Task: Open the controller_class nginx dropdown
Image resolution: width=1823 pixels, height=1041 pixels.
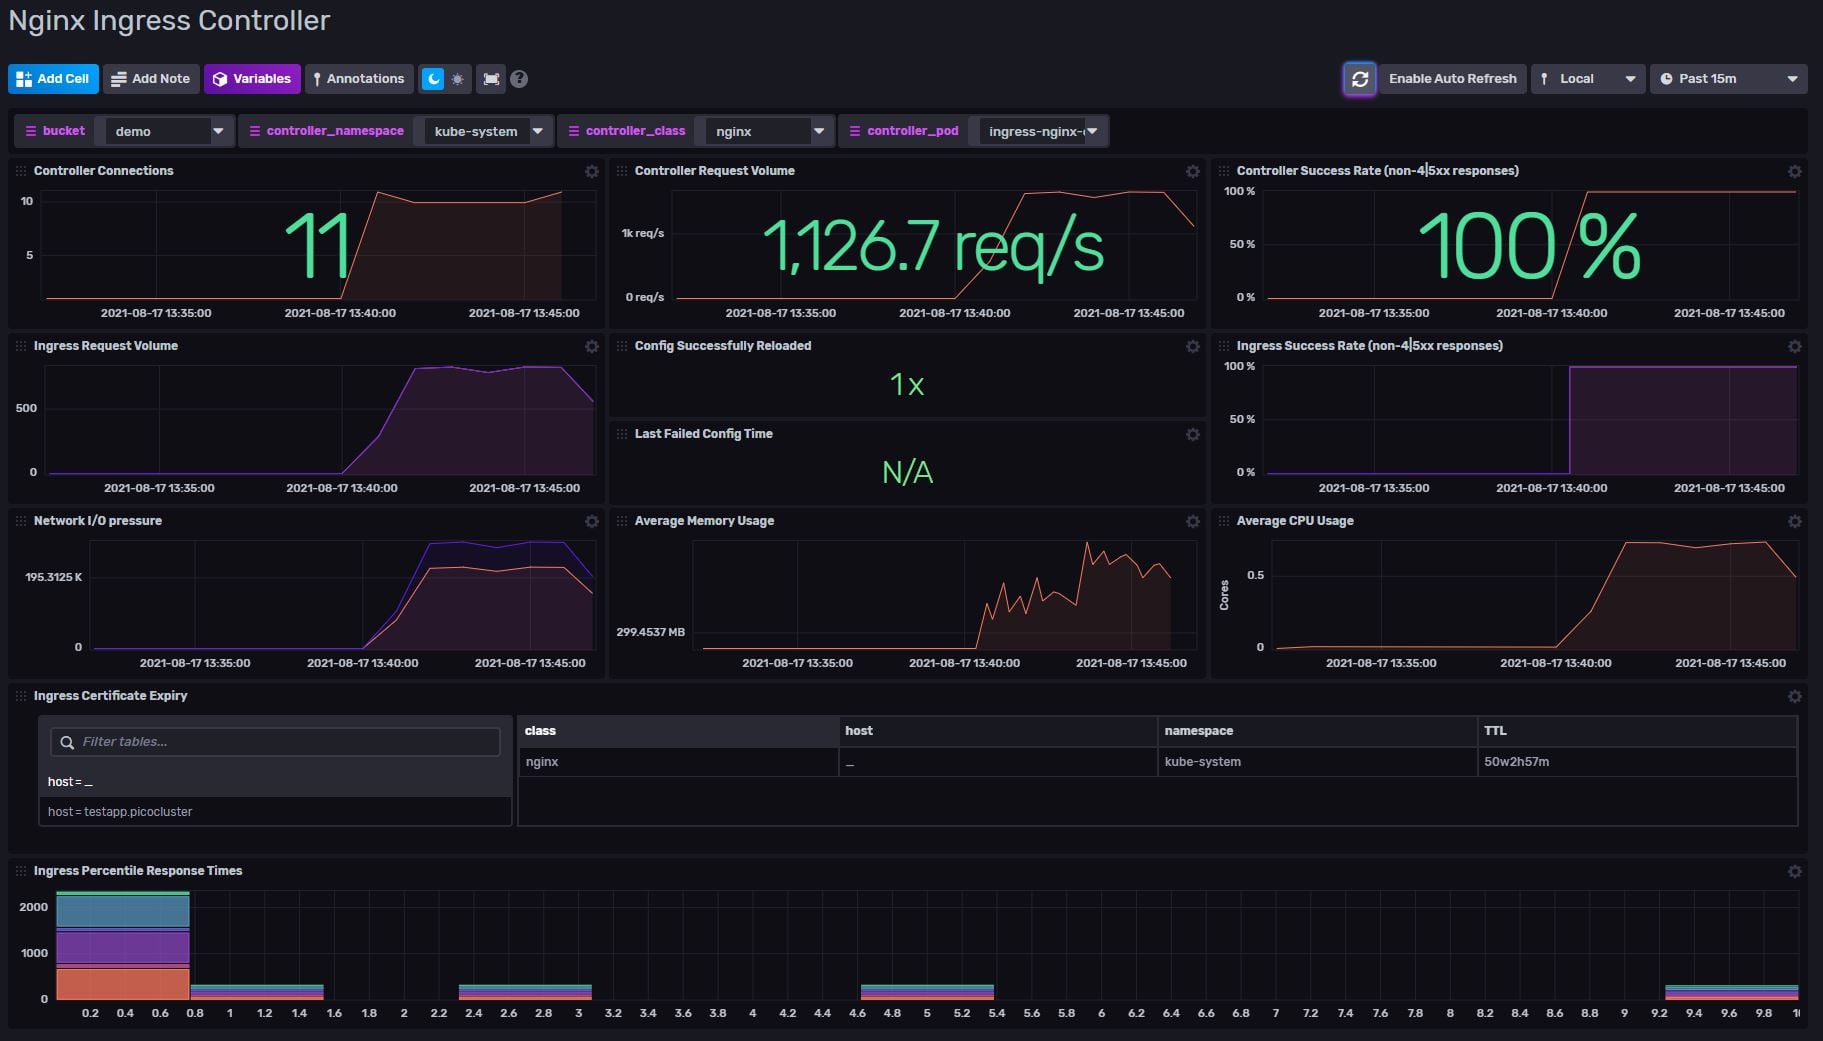Action: (765, 130)
